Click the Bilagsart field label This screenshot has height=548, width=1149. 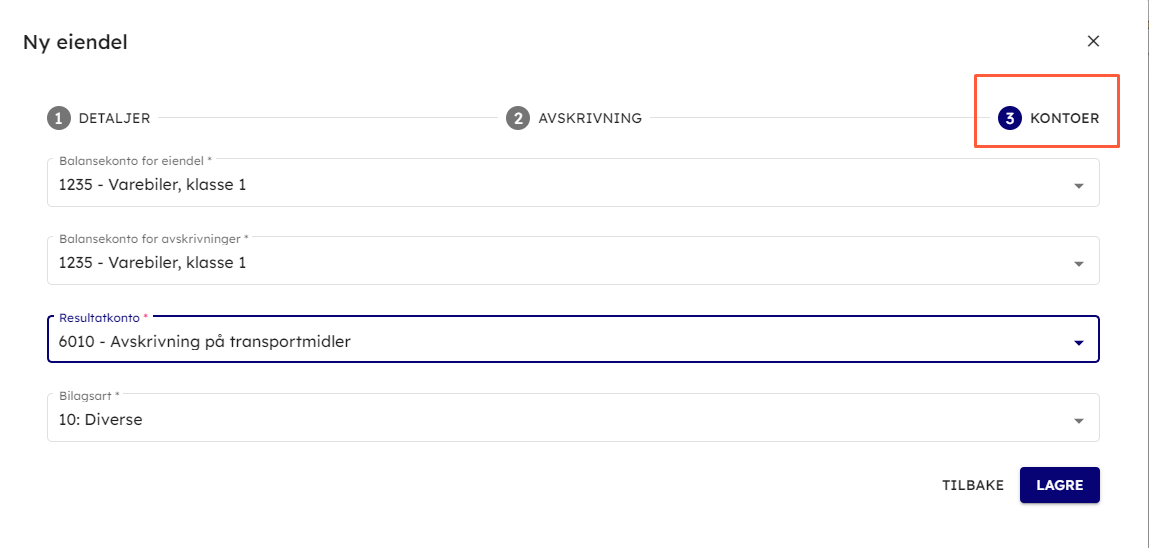[87, 395]
